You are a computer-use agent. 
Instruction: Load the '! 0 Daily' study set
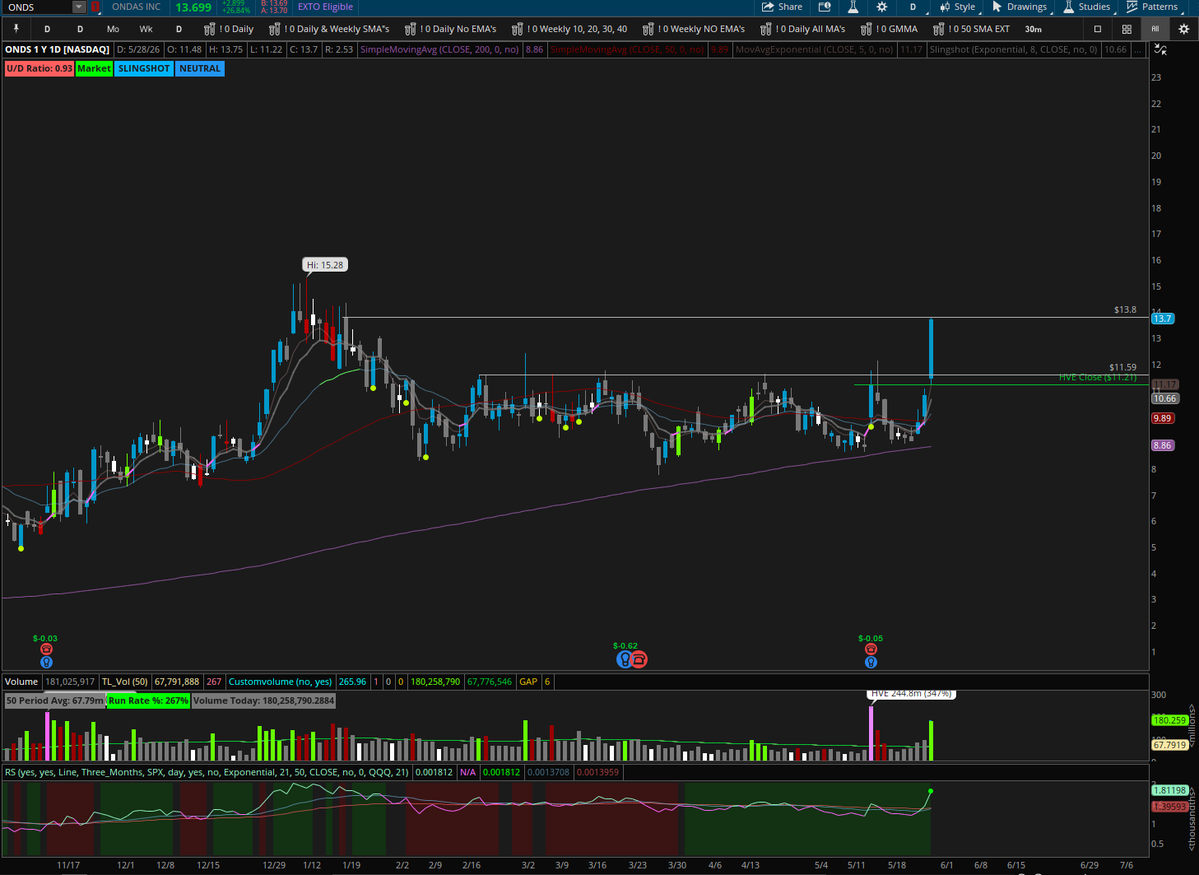[229, 29]
